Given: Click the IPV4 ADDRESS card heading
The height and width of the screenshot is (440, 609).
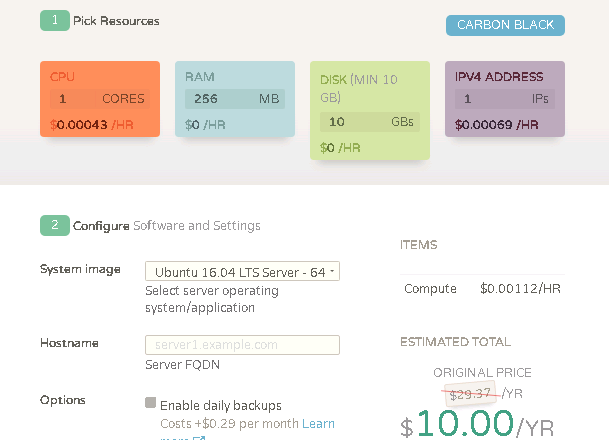Looking at the screenshot, I should pos(499,77).
